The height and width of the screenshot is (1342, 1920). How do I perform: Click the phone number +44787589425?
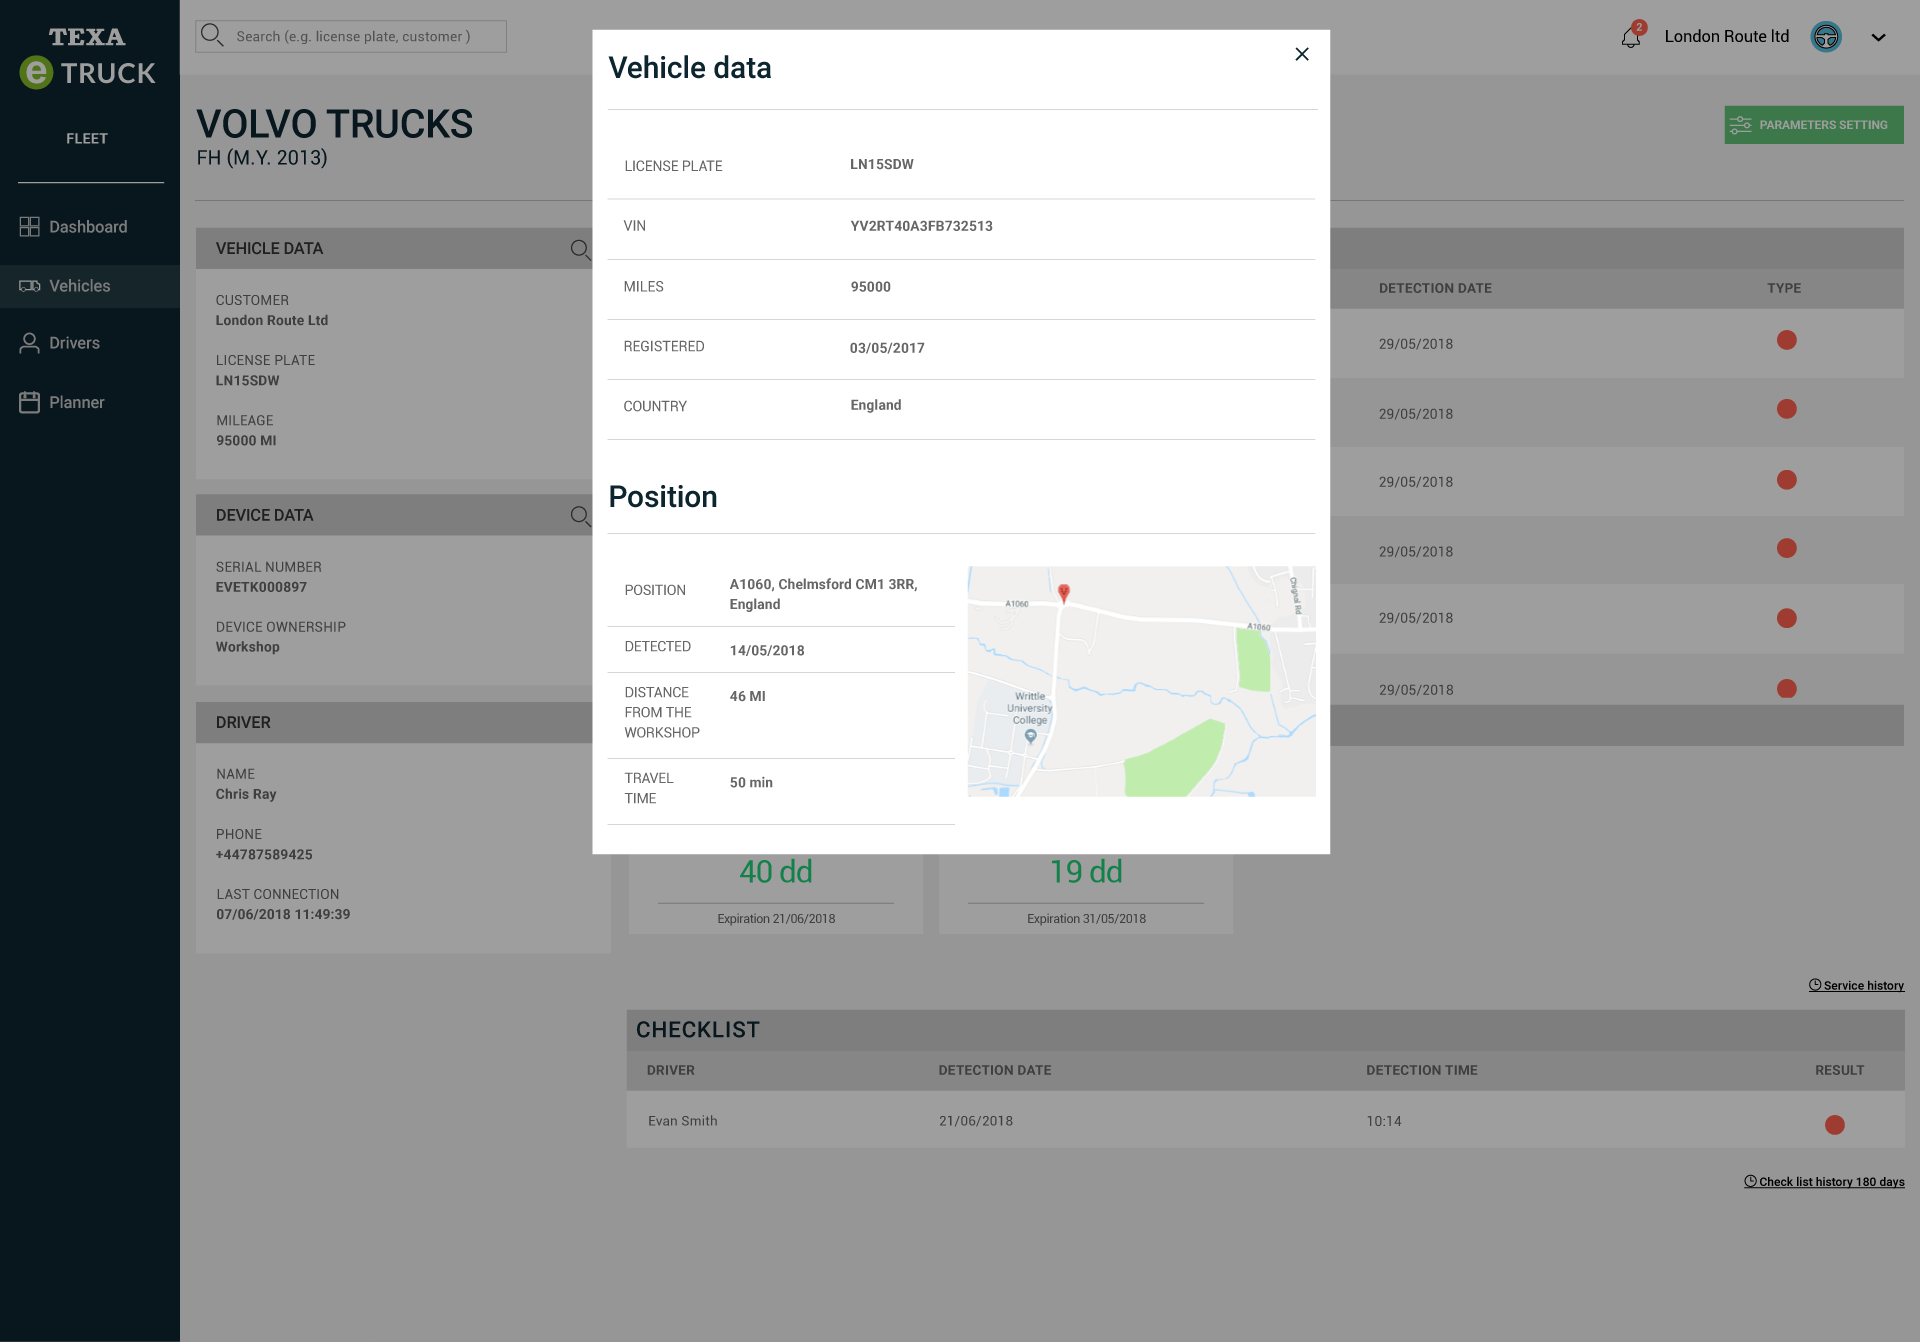click(264, 854)
